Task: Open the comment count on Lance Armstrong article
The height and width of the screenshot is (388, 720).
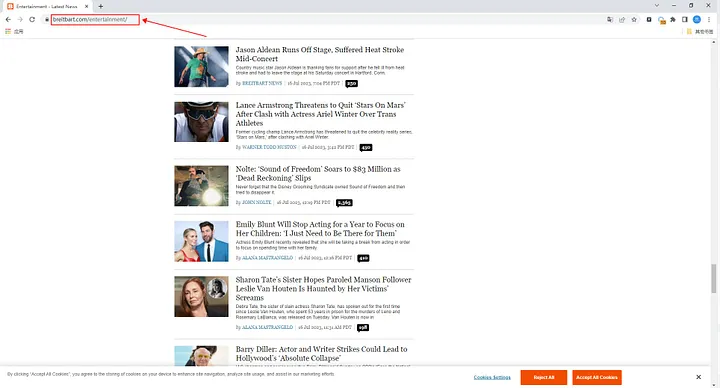Action: point(366,148)
